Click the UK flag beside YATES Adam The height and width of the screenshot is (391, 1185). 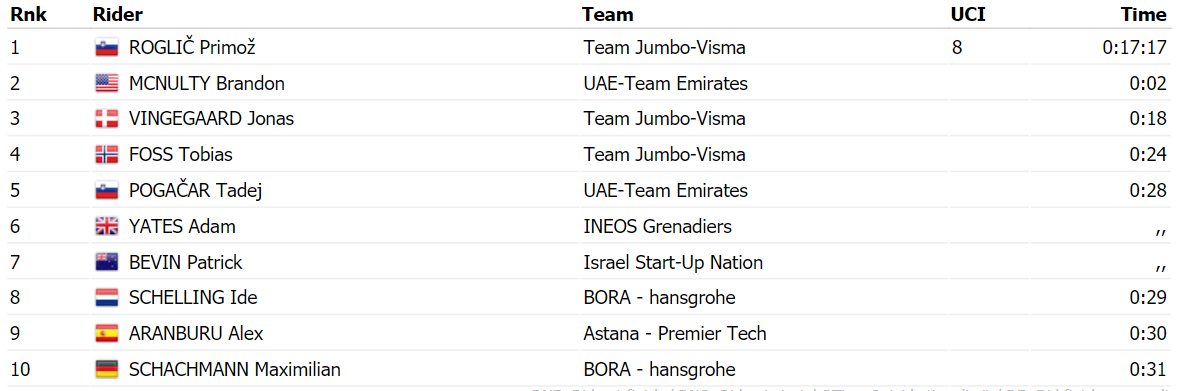(107, 227)
